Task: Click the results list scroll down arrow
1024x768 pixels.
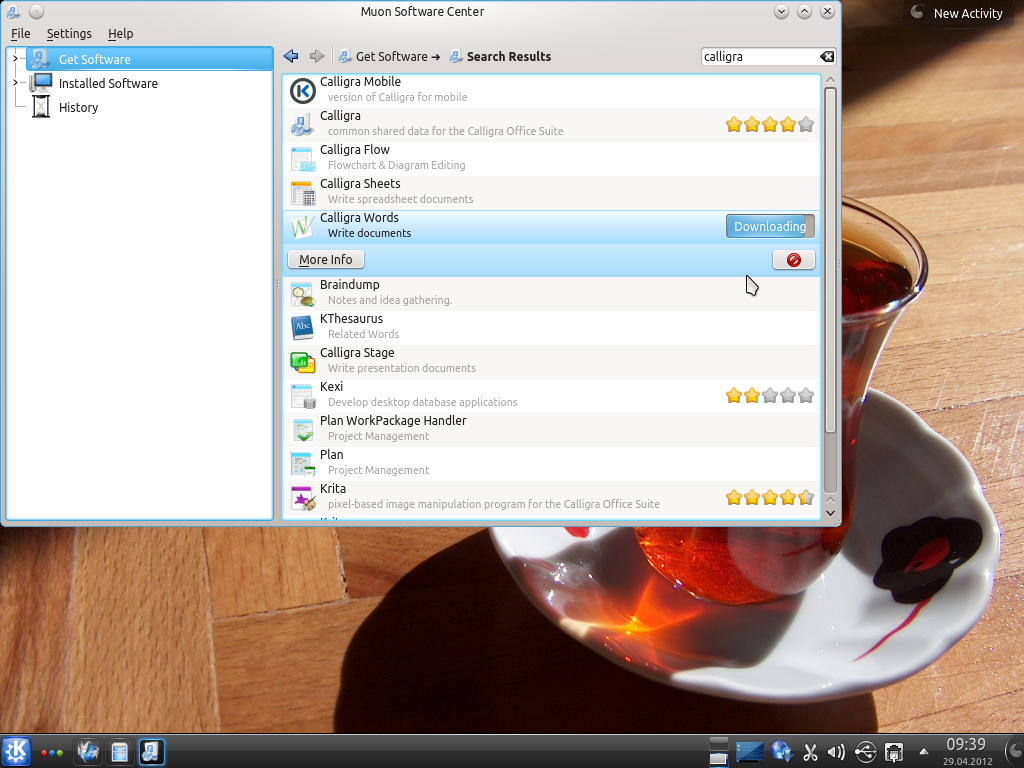Action: (x=830, y=513)
